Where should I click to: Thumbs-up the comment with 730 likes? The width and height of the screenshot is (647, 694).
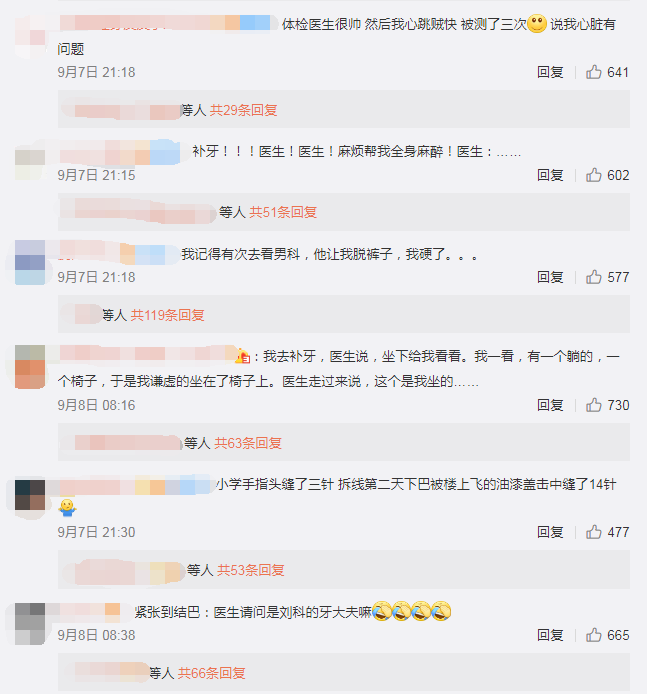click(593, 405)
